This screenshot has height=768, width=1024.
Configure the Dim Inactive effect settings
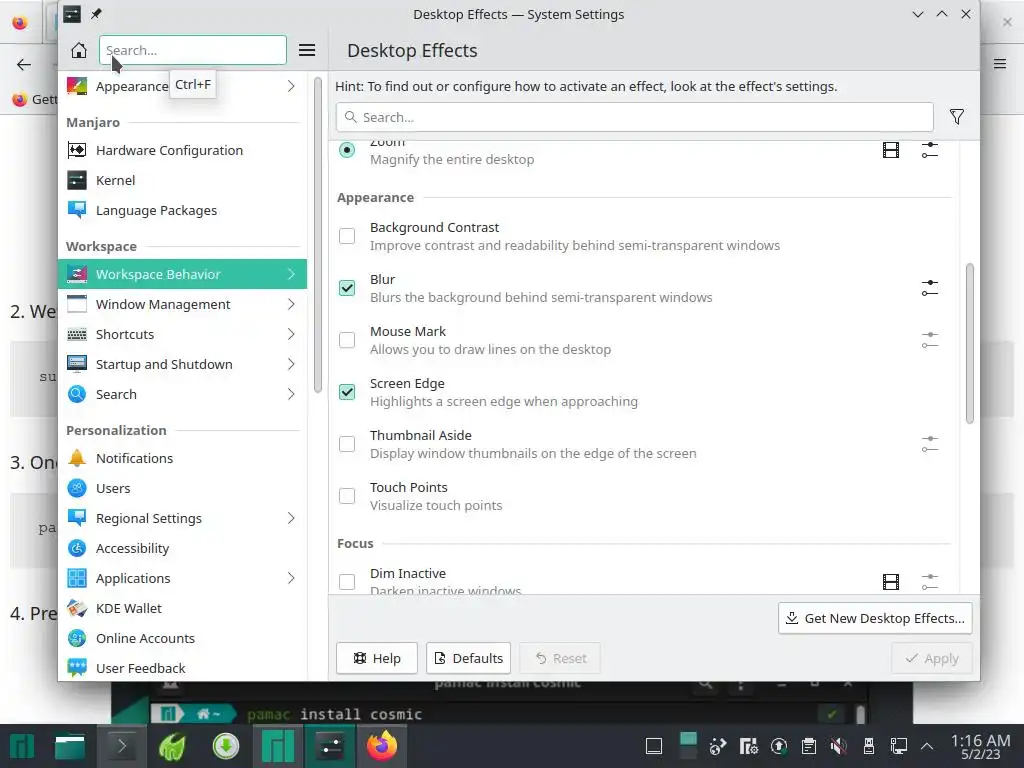click(x=930, y=581)
